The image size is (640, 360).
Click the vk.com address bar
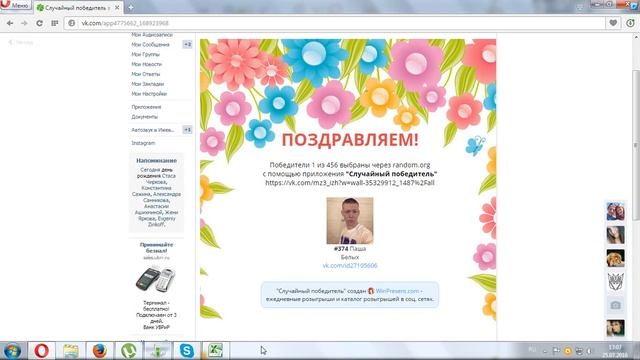pos(335,23)
